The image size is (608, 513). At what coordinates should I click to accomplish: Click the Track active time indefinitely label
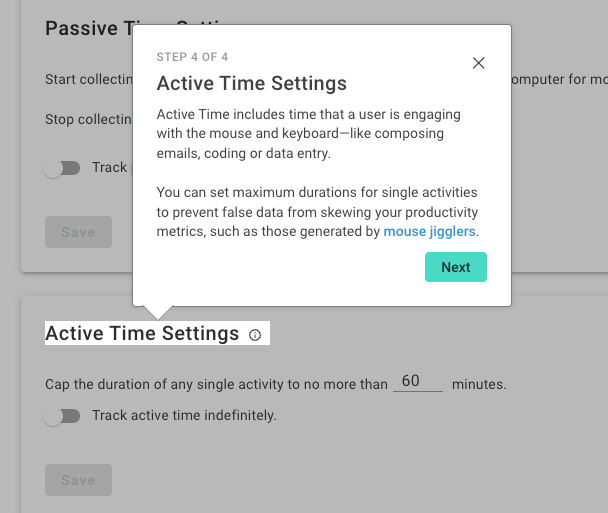pos(184,416)
